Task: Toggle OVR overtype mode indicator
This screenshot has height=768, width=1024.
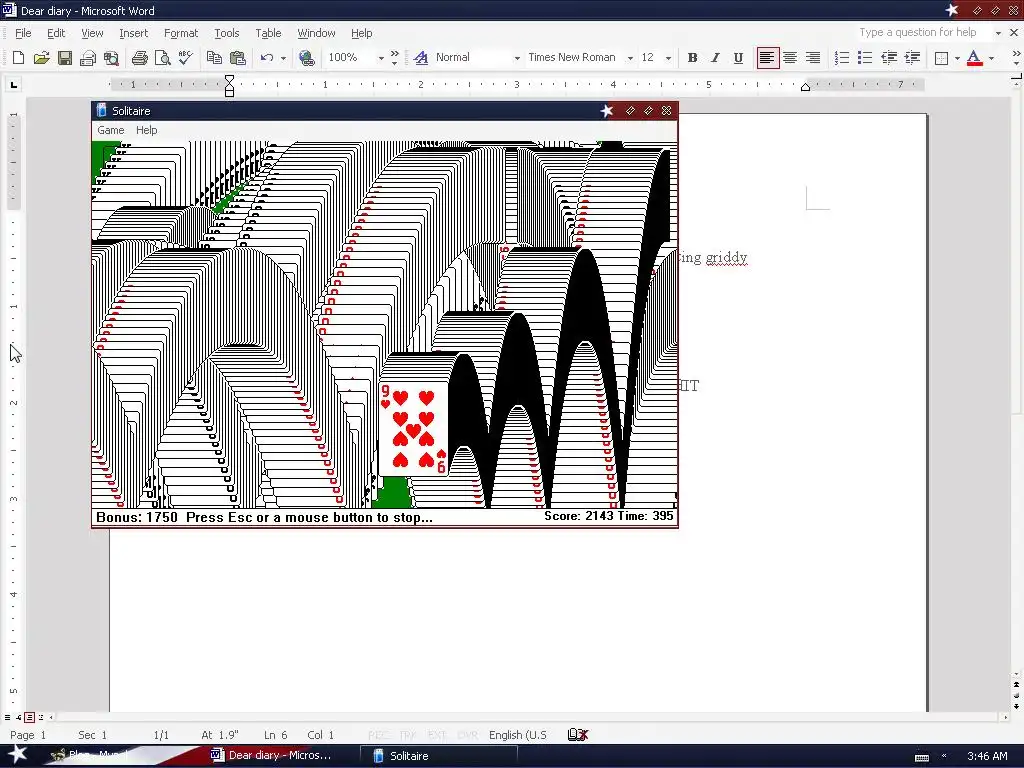Action: 467,735
